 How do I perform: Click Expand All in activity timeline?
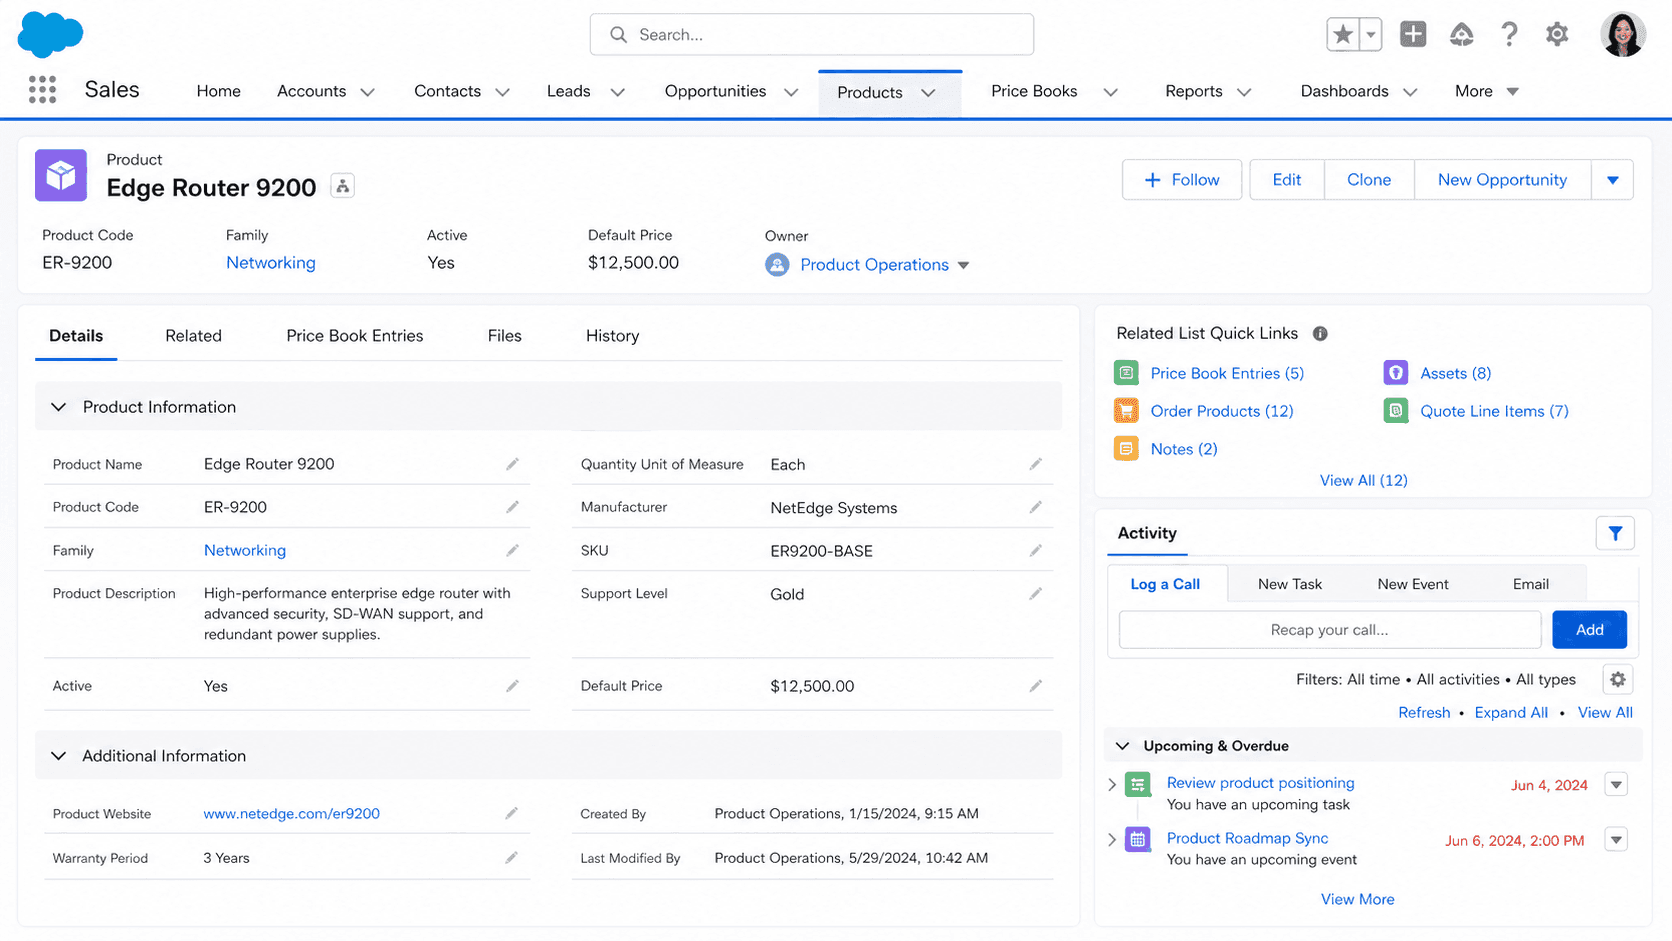tap(1510, 713)
